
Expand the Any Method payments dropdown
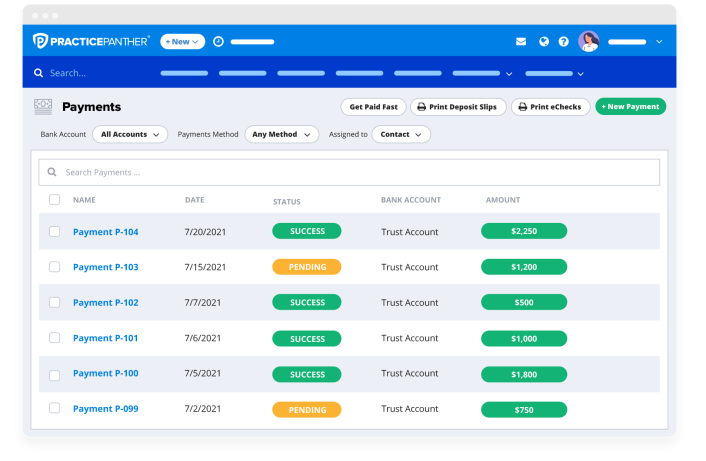coord(281,134)
